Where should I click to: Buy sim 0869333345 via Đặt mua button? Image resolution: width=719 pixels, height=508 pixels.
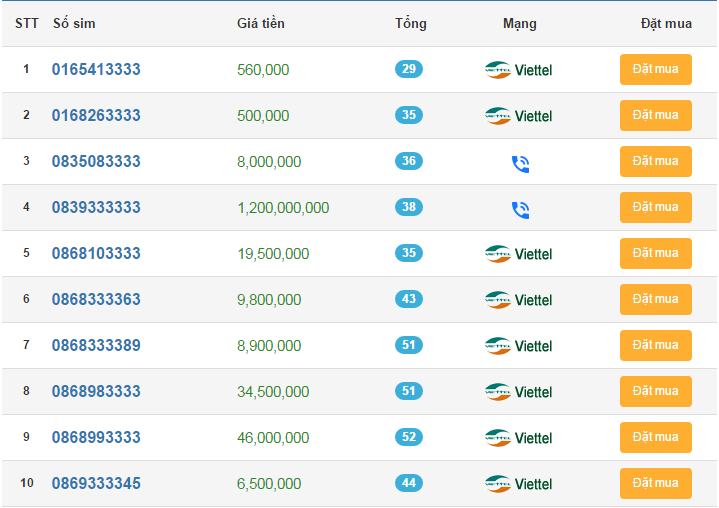tap(655, 483)
